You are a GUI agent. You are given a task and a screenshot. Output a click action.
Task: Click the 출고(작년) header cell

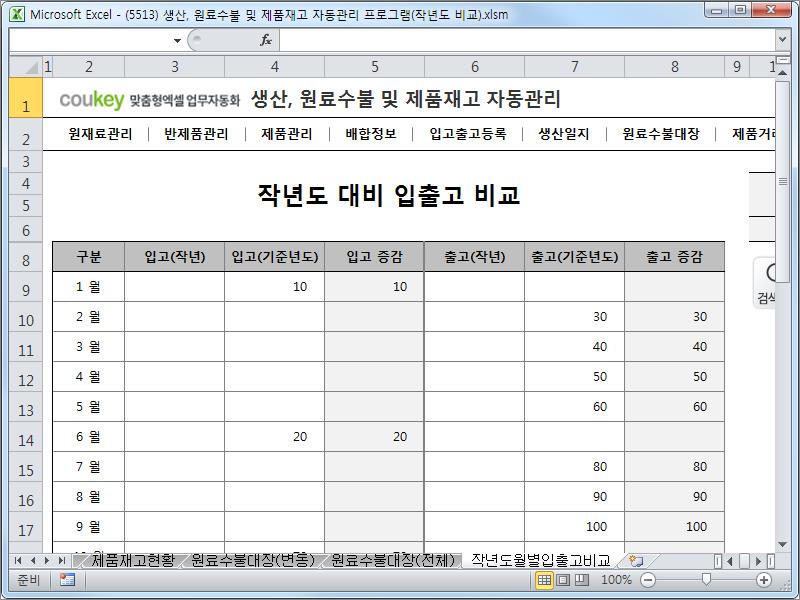pos(474,257)
